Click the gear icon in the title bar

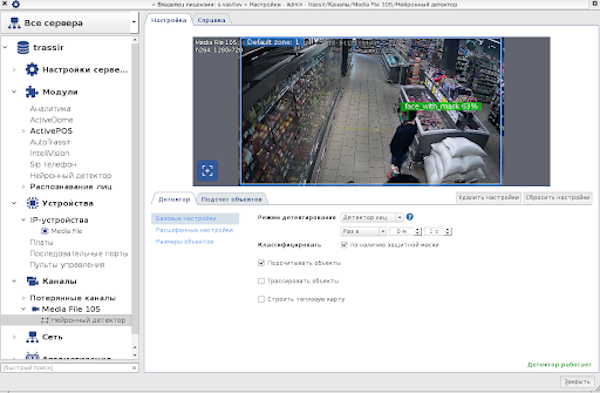click(x=16, y=4)
